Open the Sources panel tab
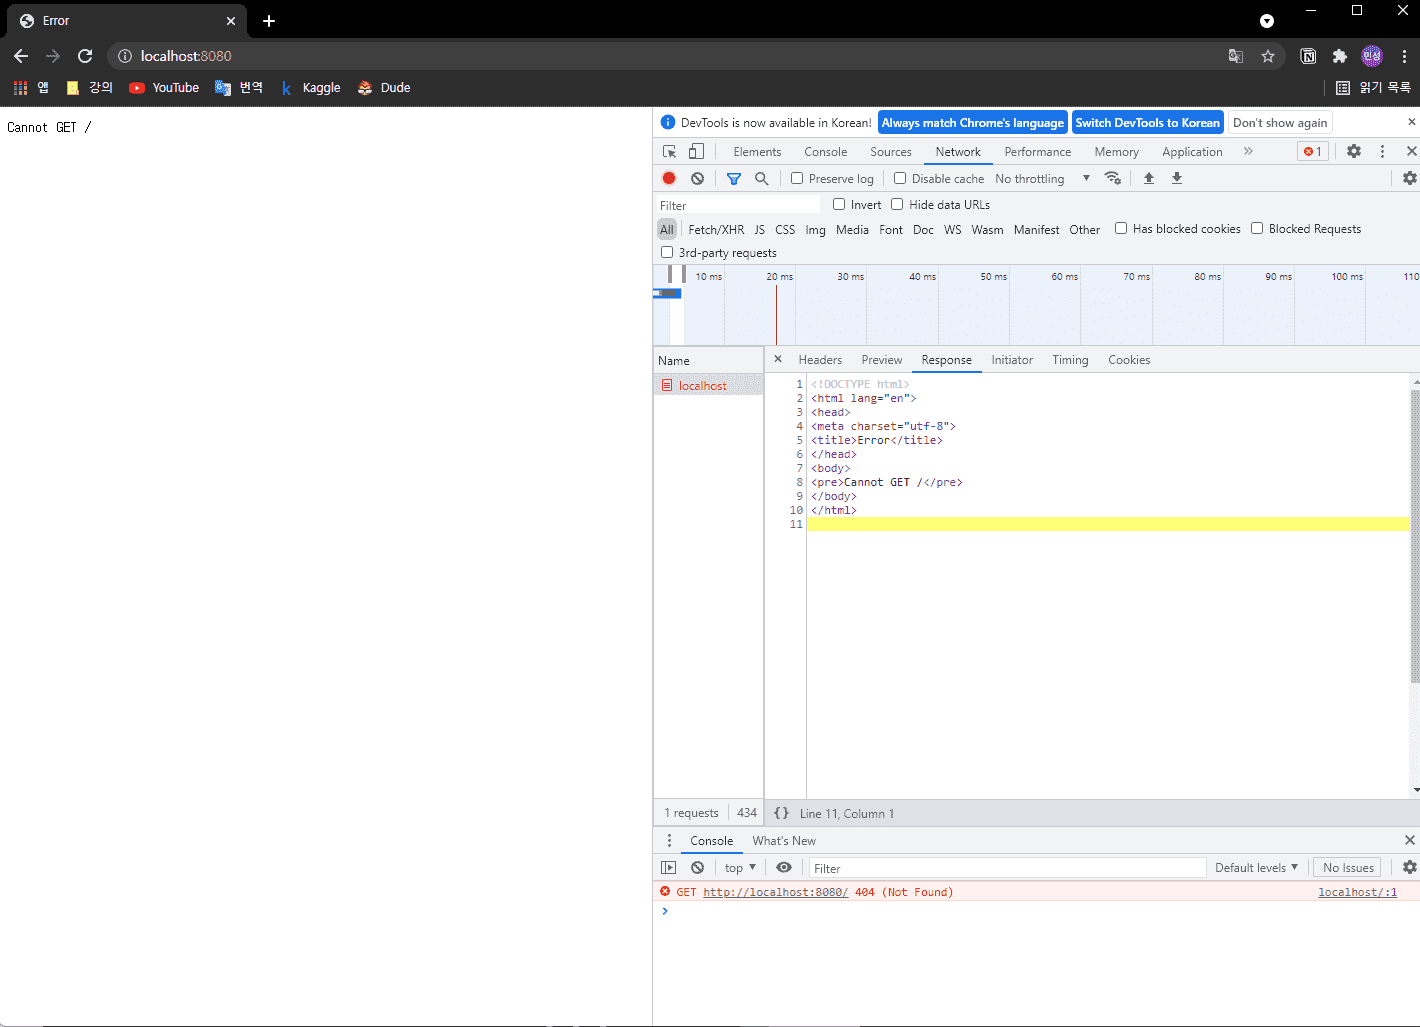The width and height of the screenshot is (1420, 1027). tap(890, 152)
